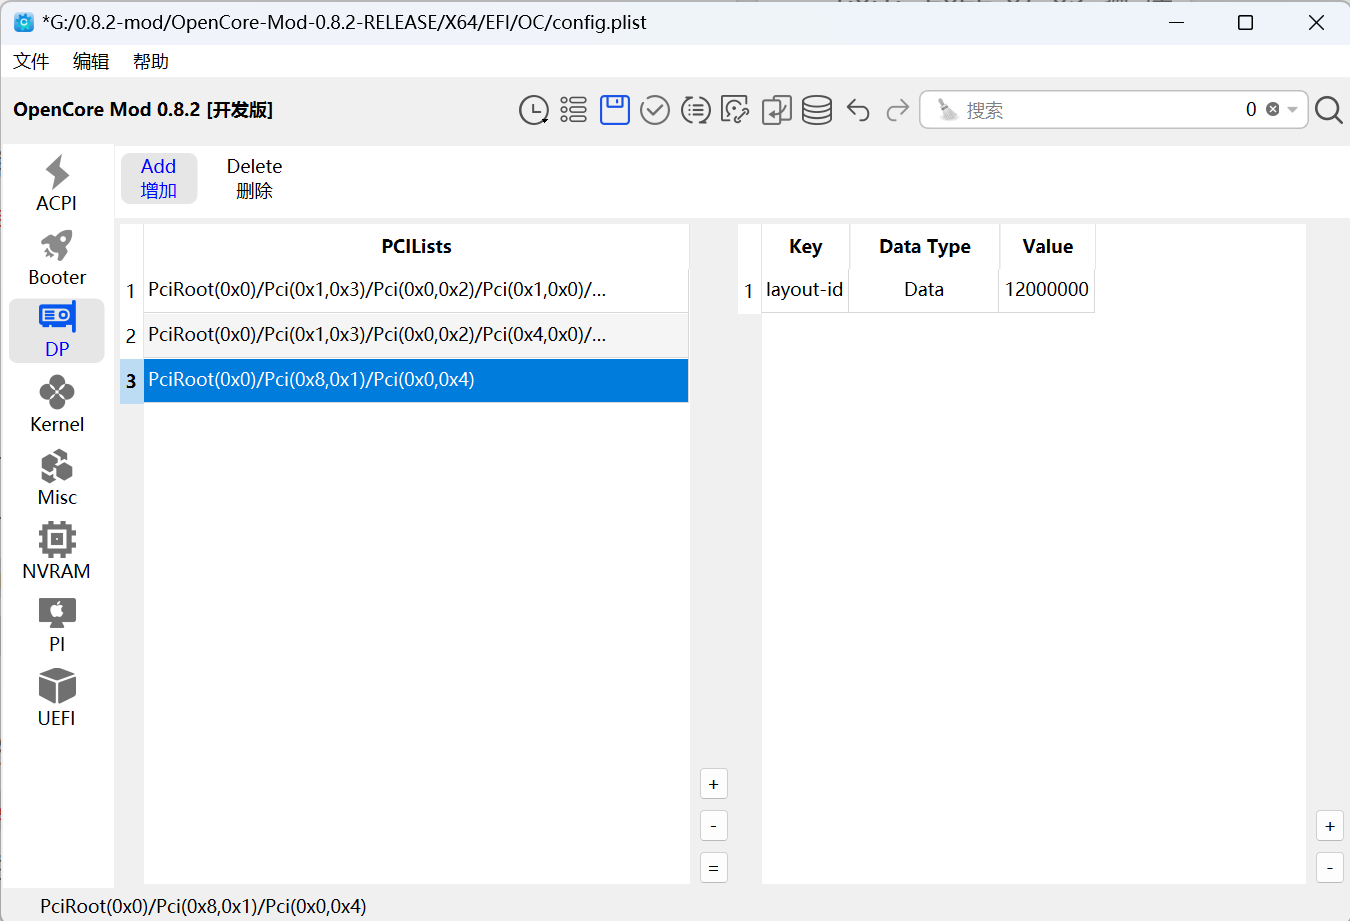Image resolution: width=1350 pixels, height=921 pixels.
Task: Remove PCI entry with left minus button
Action: 713,826
